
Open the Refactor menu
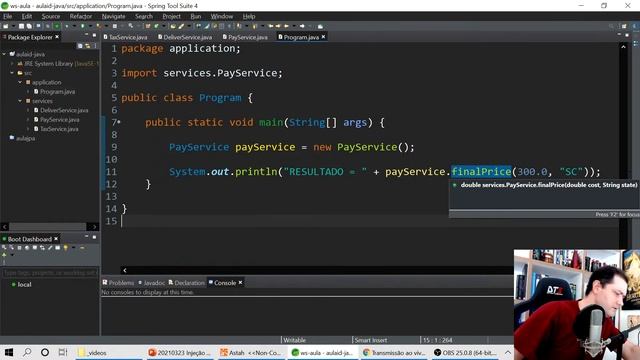coord(81,16)
